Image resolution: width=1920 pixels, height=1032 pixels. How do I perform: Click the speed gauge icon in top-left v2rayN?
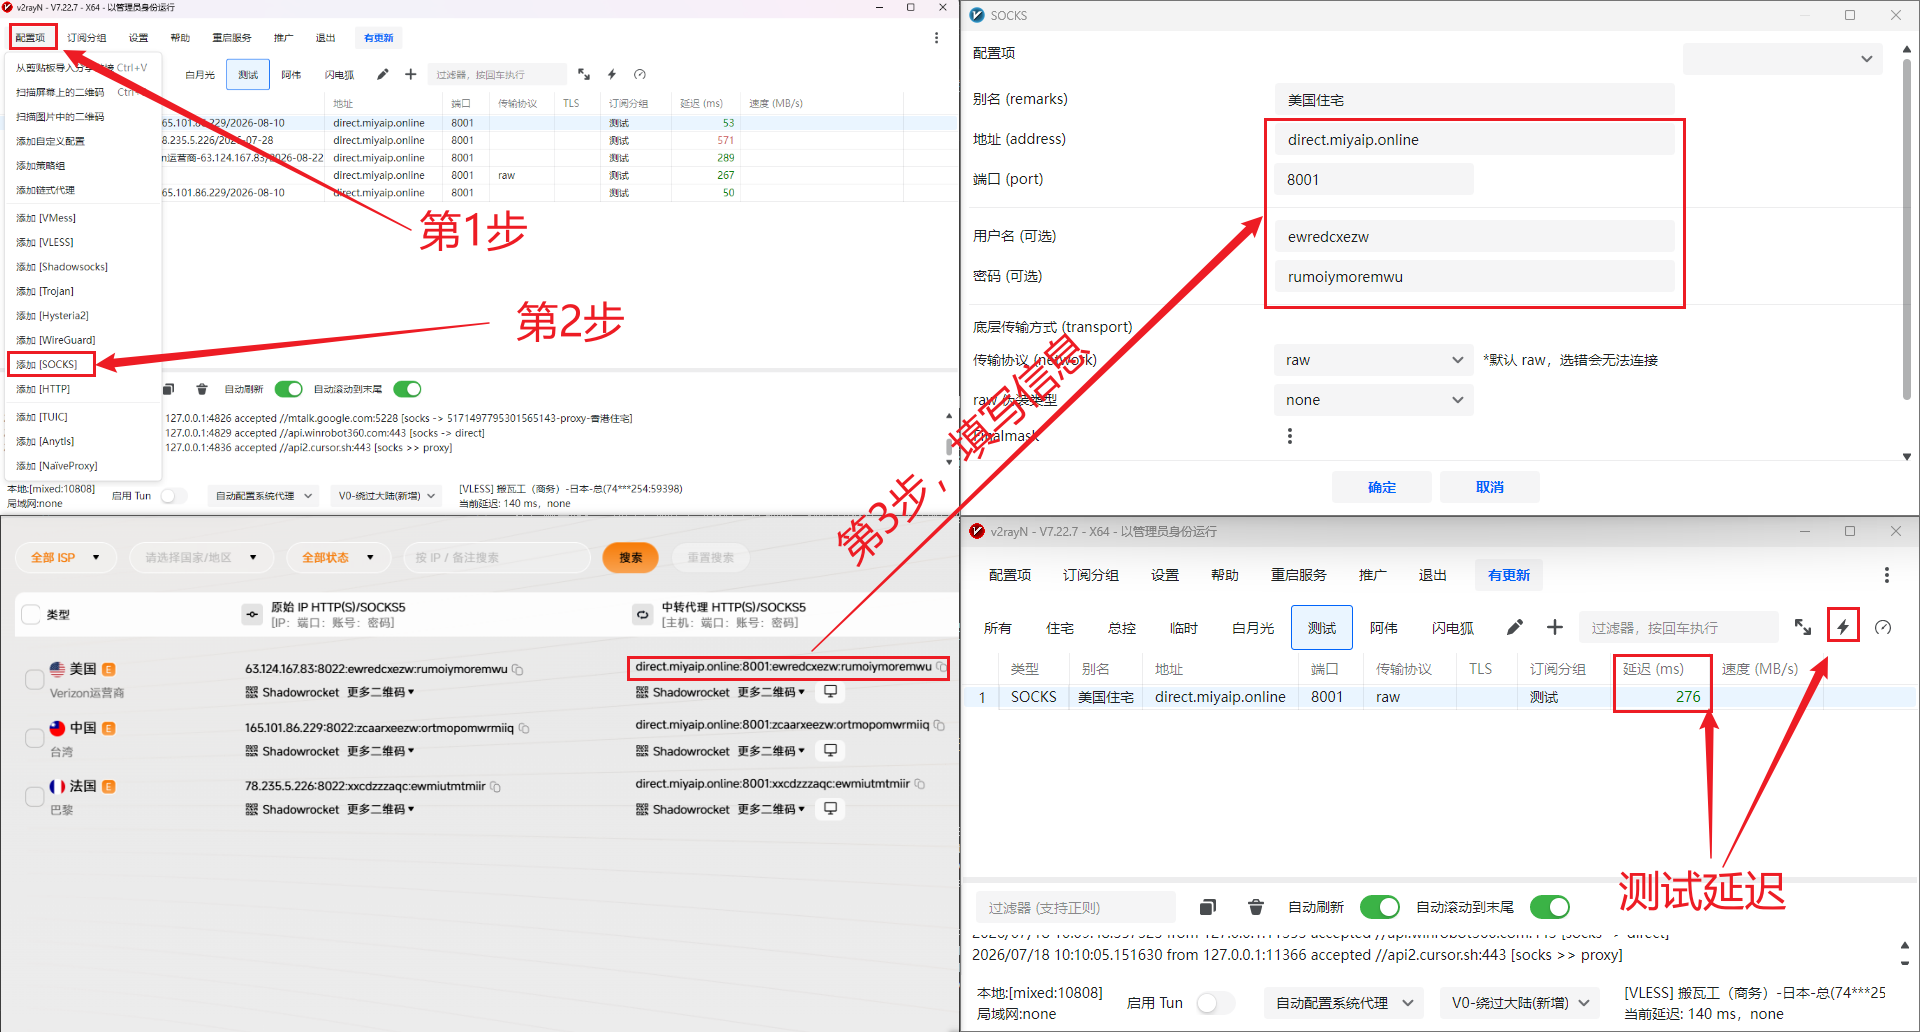click(640, 74)
